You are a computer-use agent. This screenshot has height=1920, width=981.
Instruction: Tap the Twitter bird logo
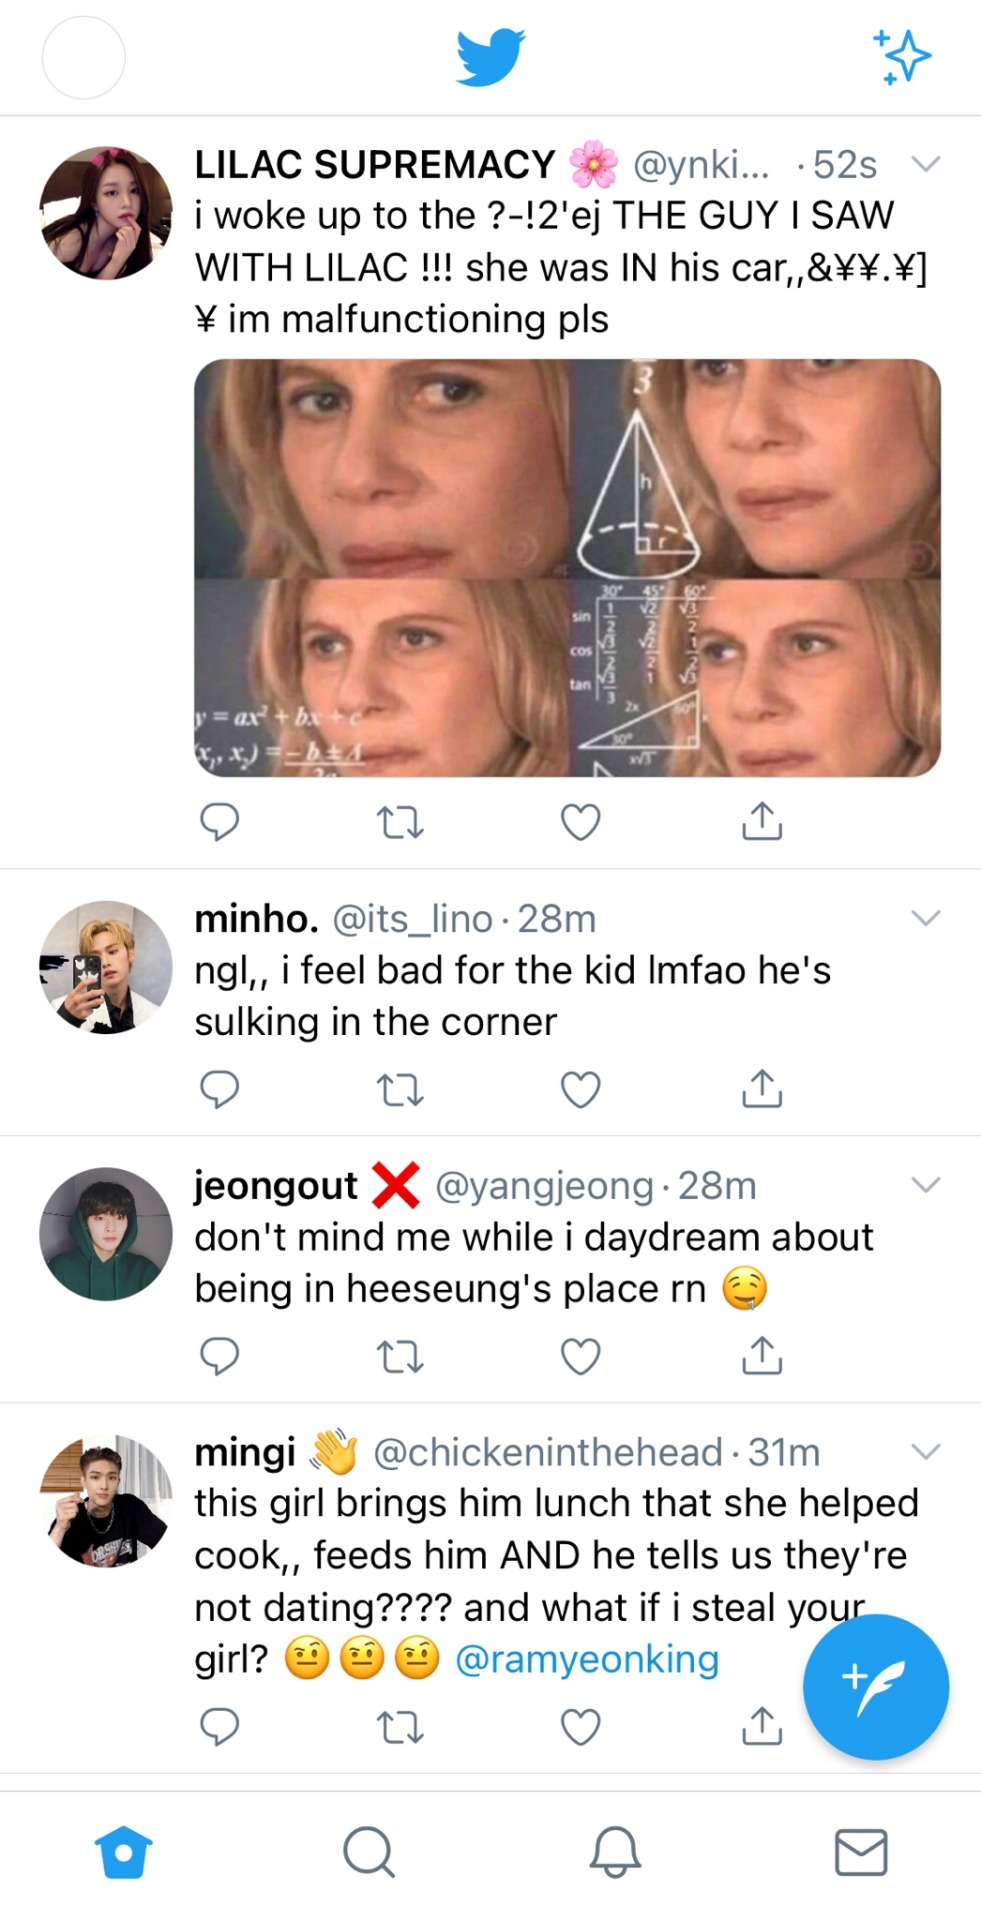coord(490,57)
